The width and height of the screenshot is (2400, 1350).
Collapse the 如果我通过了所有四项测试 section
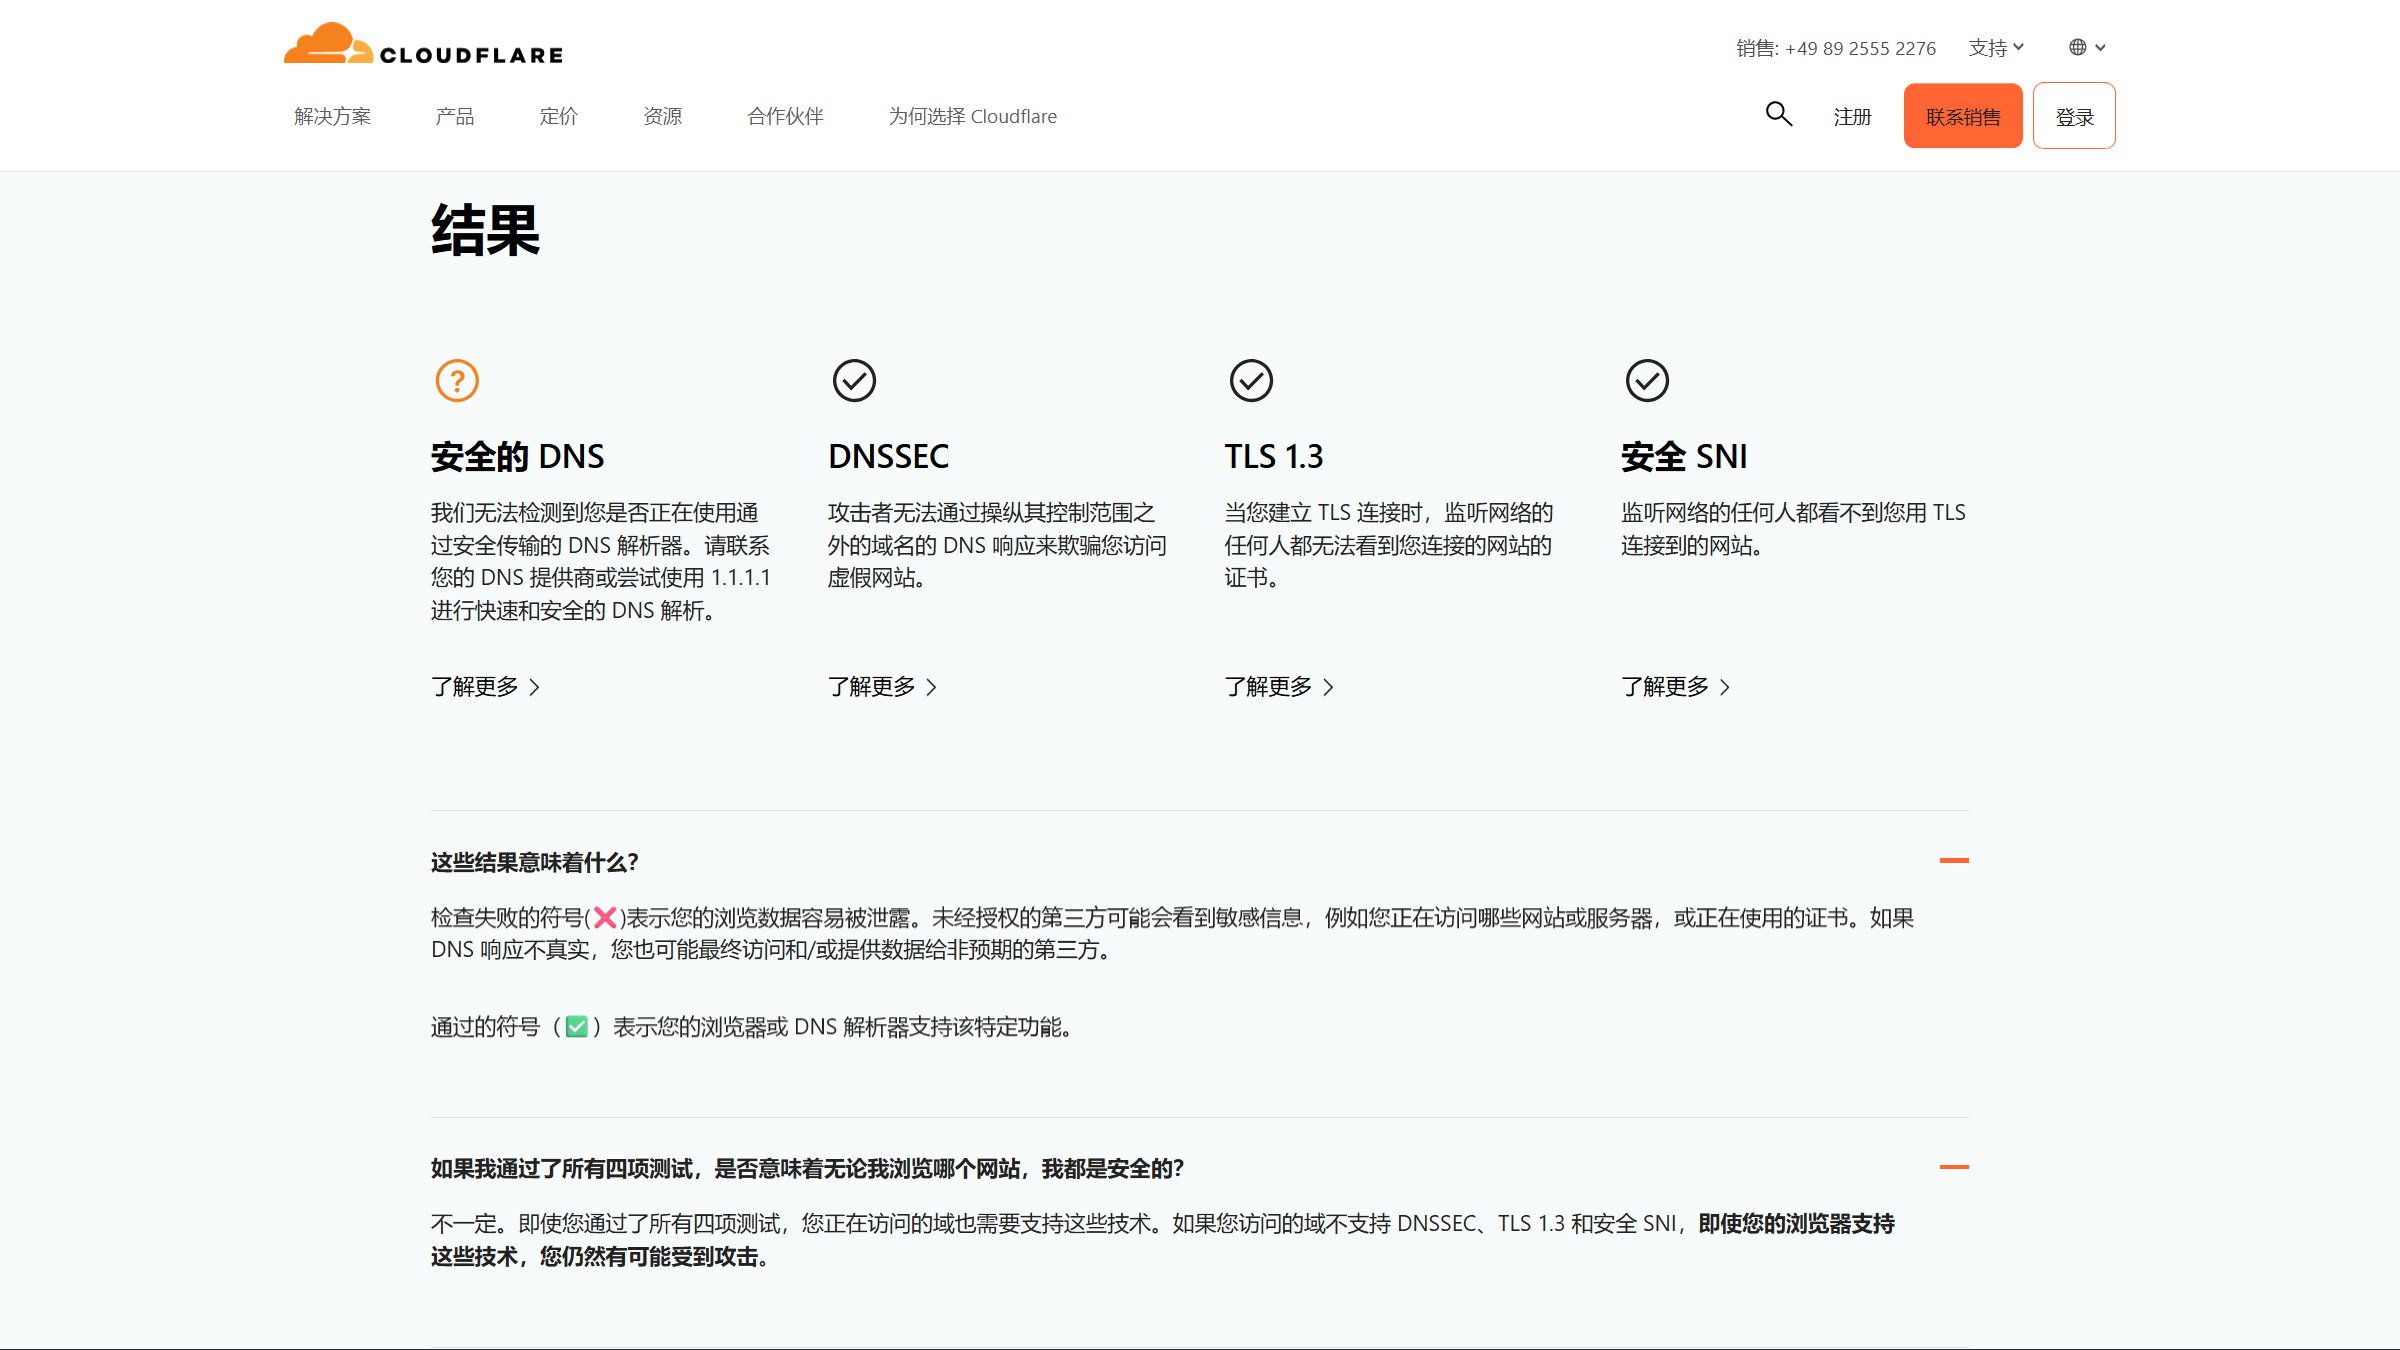1954,1167
